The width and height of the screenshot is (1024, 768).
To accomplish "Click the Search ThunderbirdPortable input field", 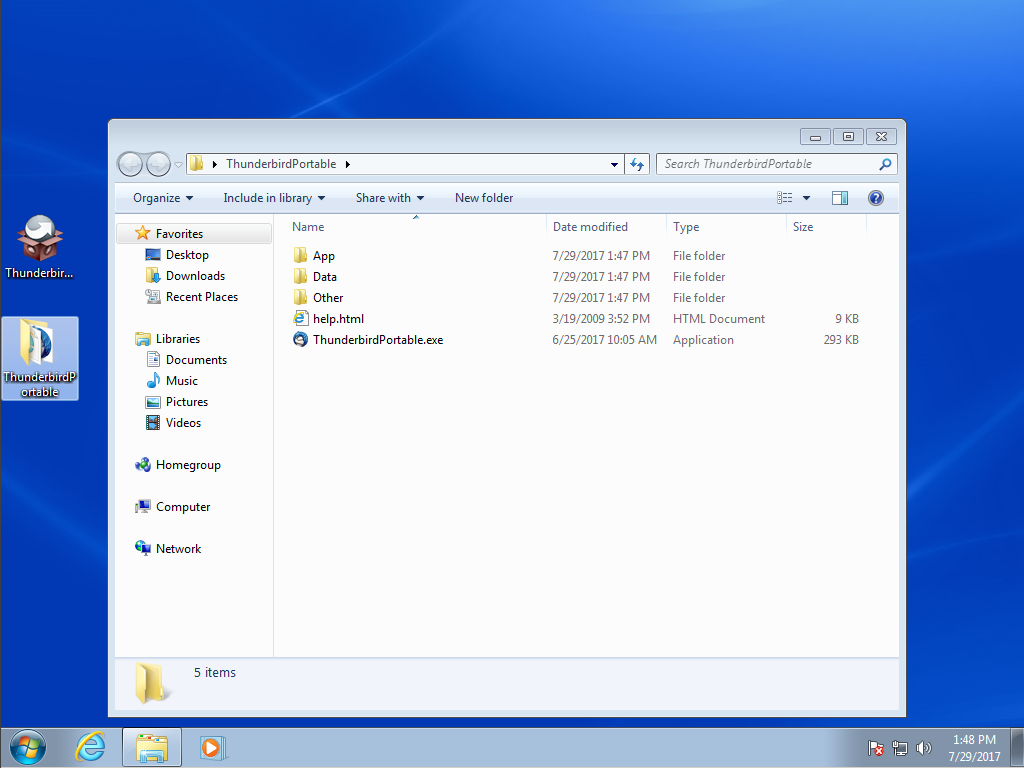I will [x=765, y=164].
